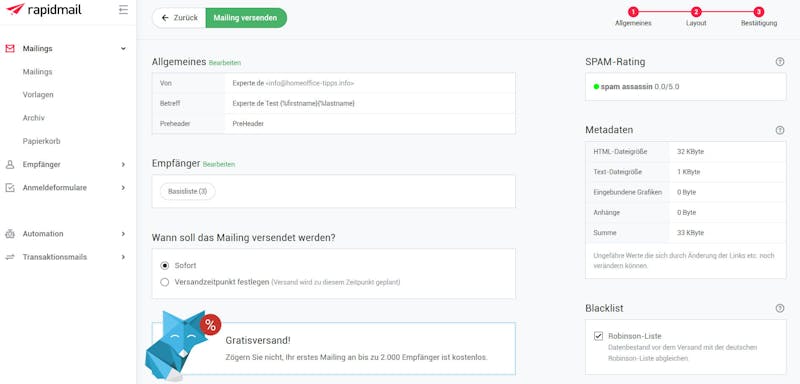
Task: Open help icon beside Metadaten
Action: (x=779, y=130)
